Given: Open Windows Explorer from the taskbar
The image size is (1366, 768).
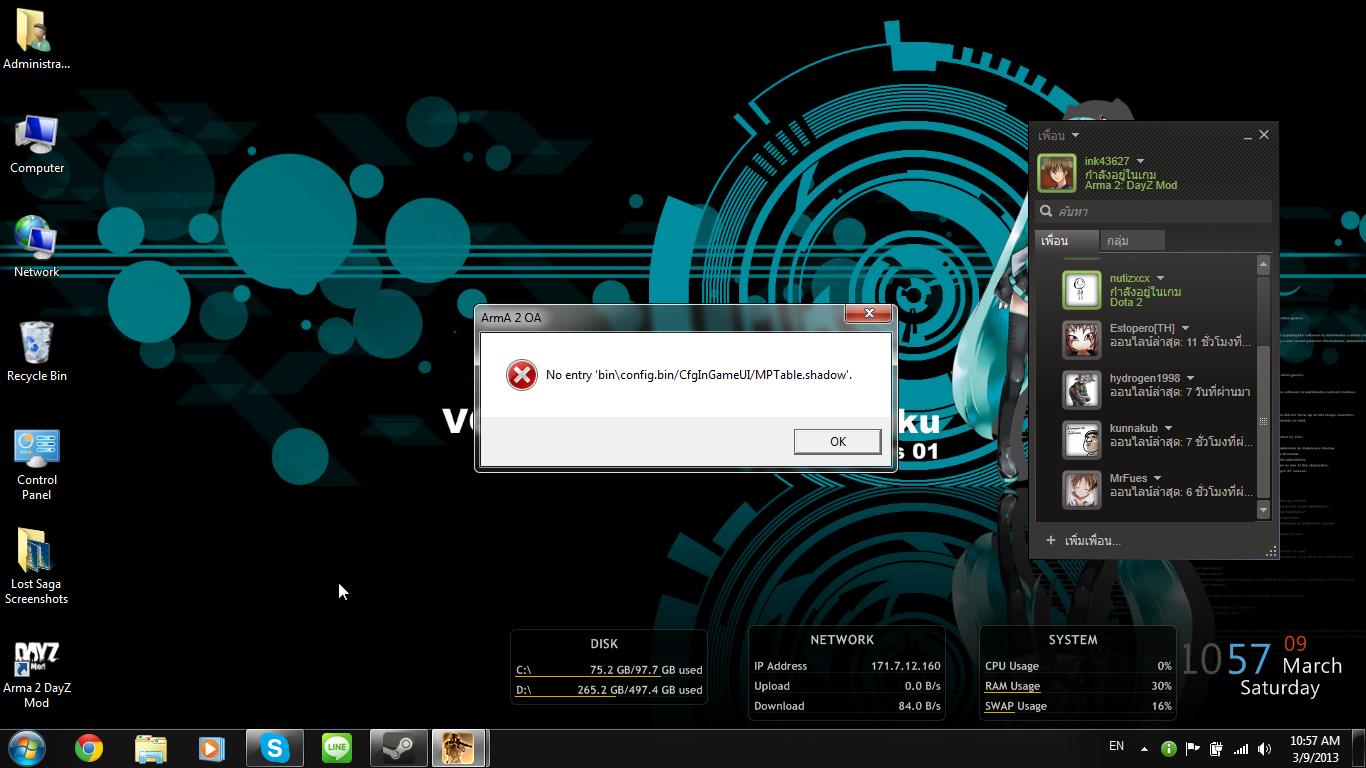Looking at the screenshot, I should tap(151, 748).
